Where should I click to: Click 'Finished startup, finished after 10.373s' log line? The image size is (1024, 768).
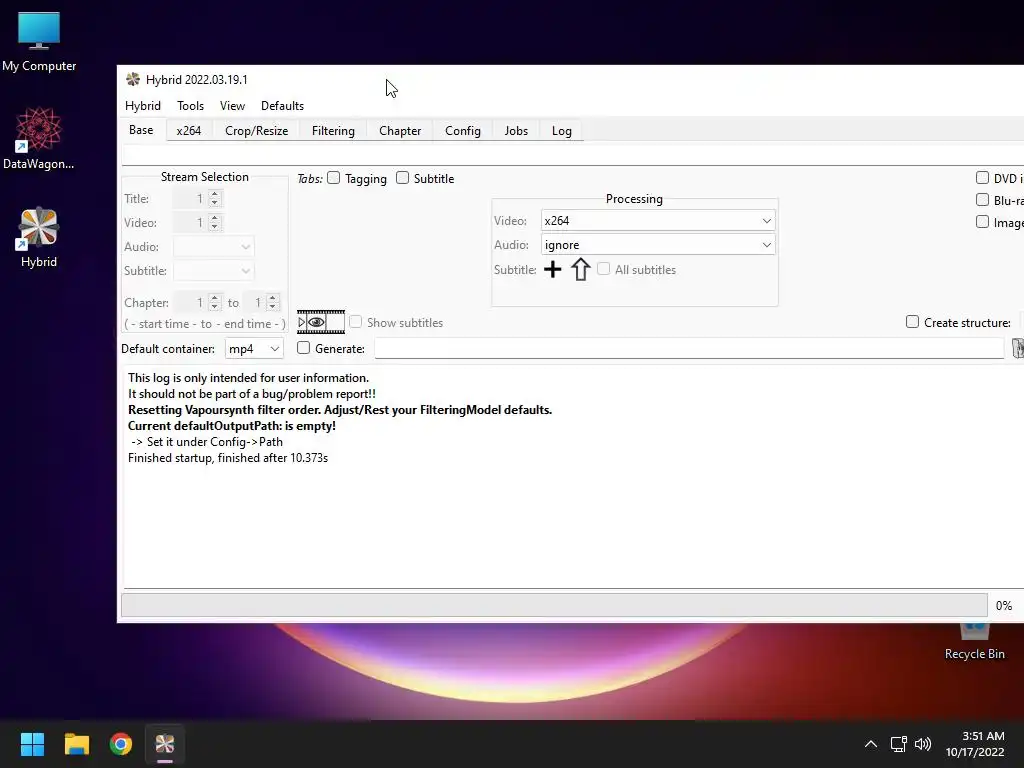pyautogui.click(x=228, y=458)
